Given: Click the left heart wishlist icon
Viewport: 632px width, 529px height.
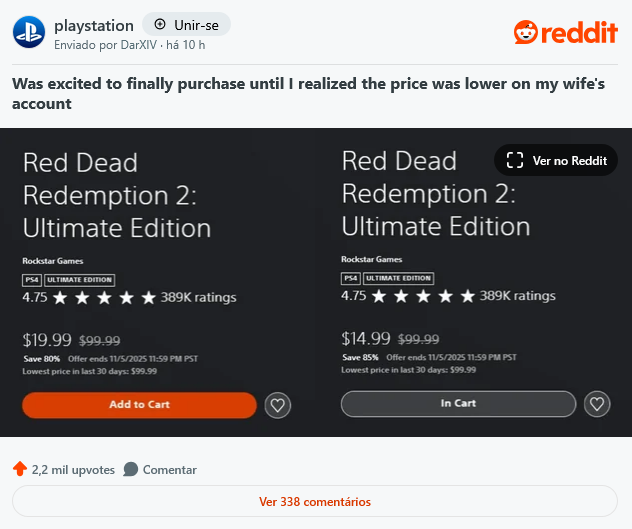Looking at the screenshot, I should tap(278, 405).
